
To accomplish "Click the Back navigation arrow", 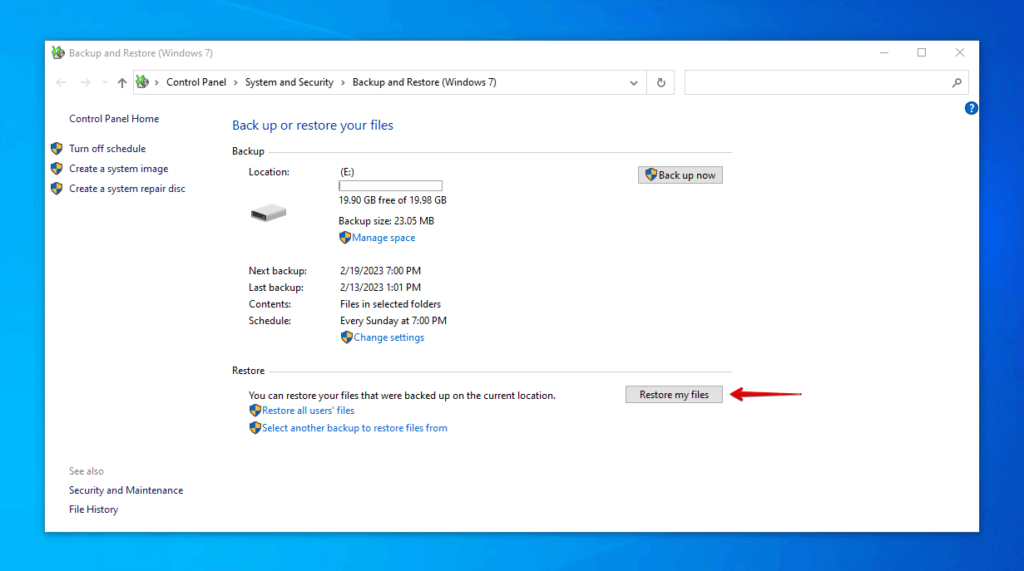I will pos(61,83).
